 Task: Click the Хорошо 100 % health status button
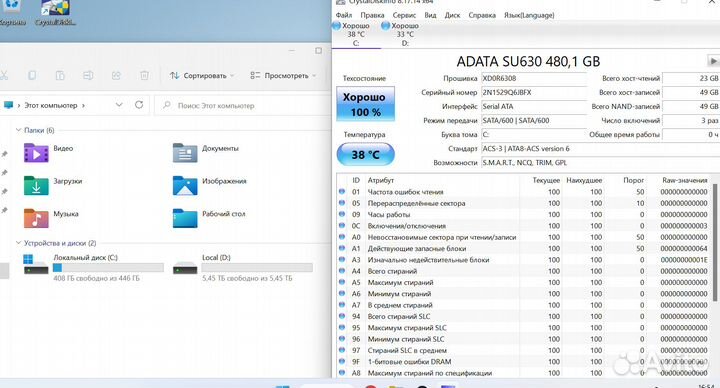click(x=366, y=104)
